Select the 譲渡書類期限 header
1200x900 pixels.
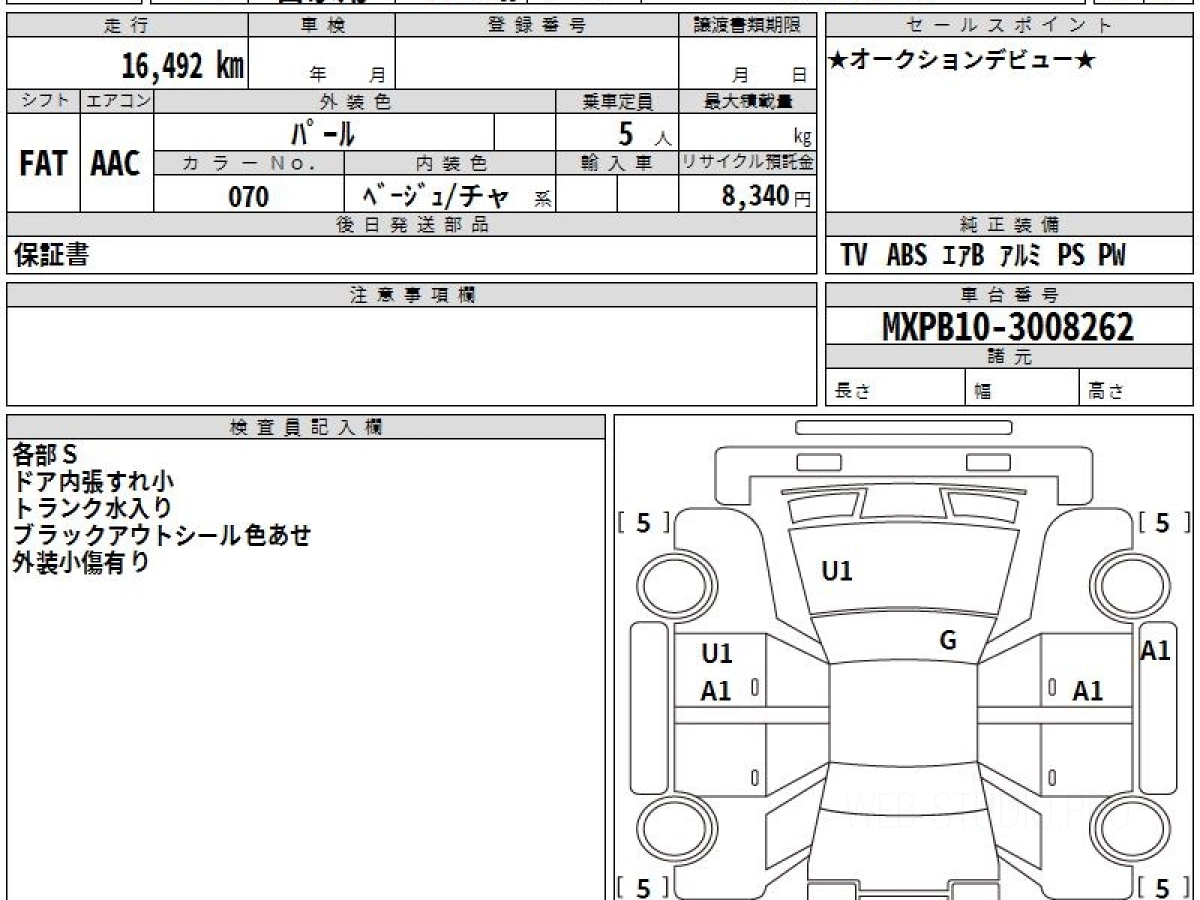click(747, 26)
